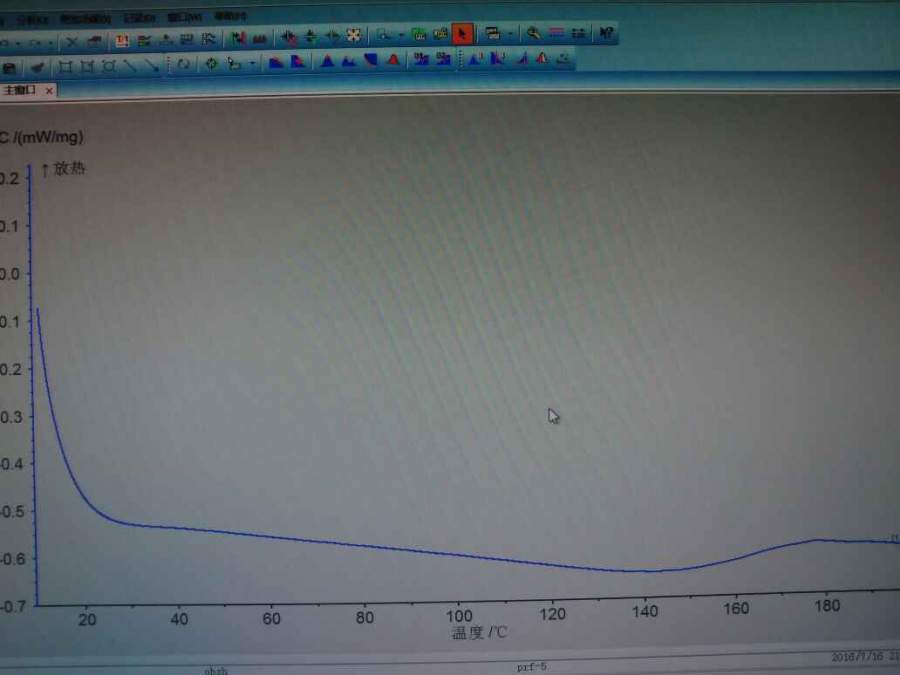Click the question-mark context help icon
Image resolution: width=900 pixels, height=675 pixels.
tap(606, 33)
